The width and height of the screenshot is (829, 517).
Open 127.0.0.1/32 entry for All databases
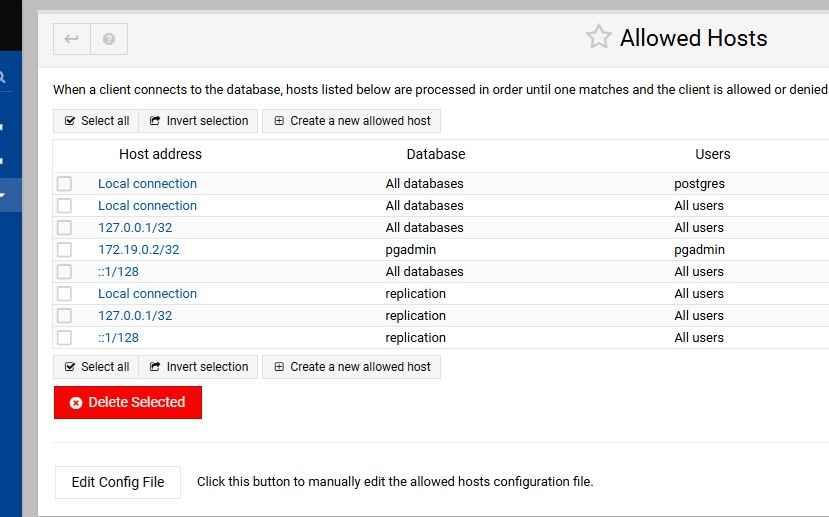[135, 228]
